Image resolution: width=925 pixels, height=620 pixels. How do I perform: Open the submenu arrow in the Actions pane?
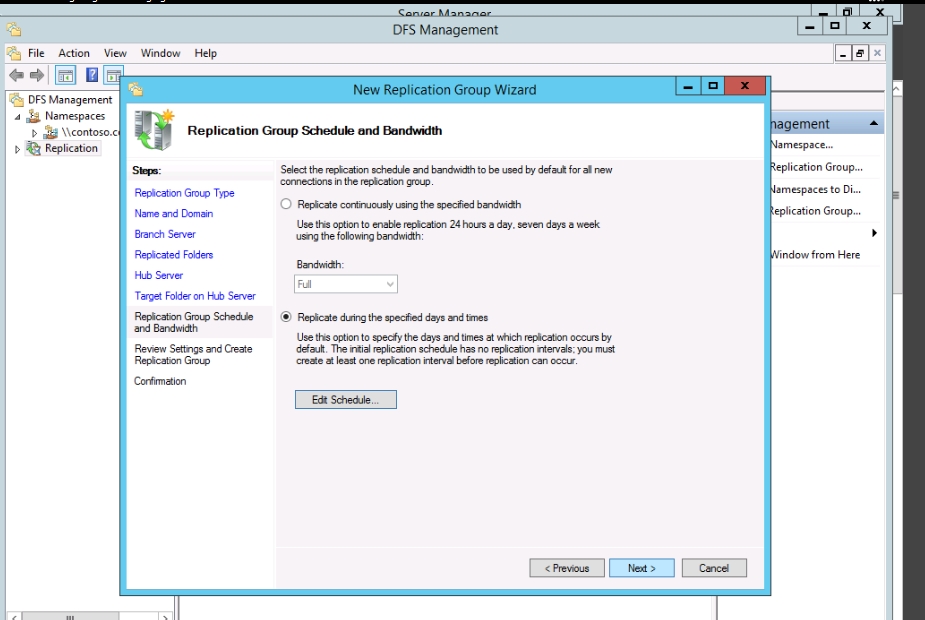click(874, 233)
